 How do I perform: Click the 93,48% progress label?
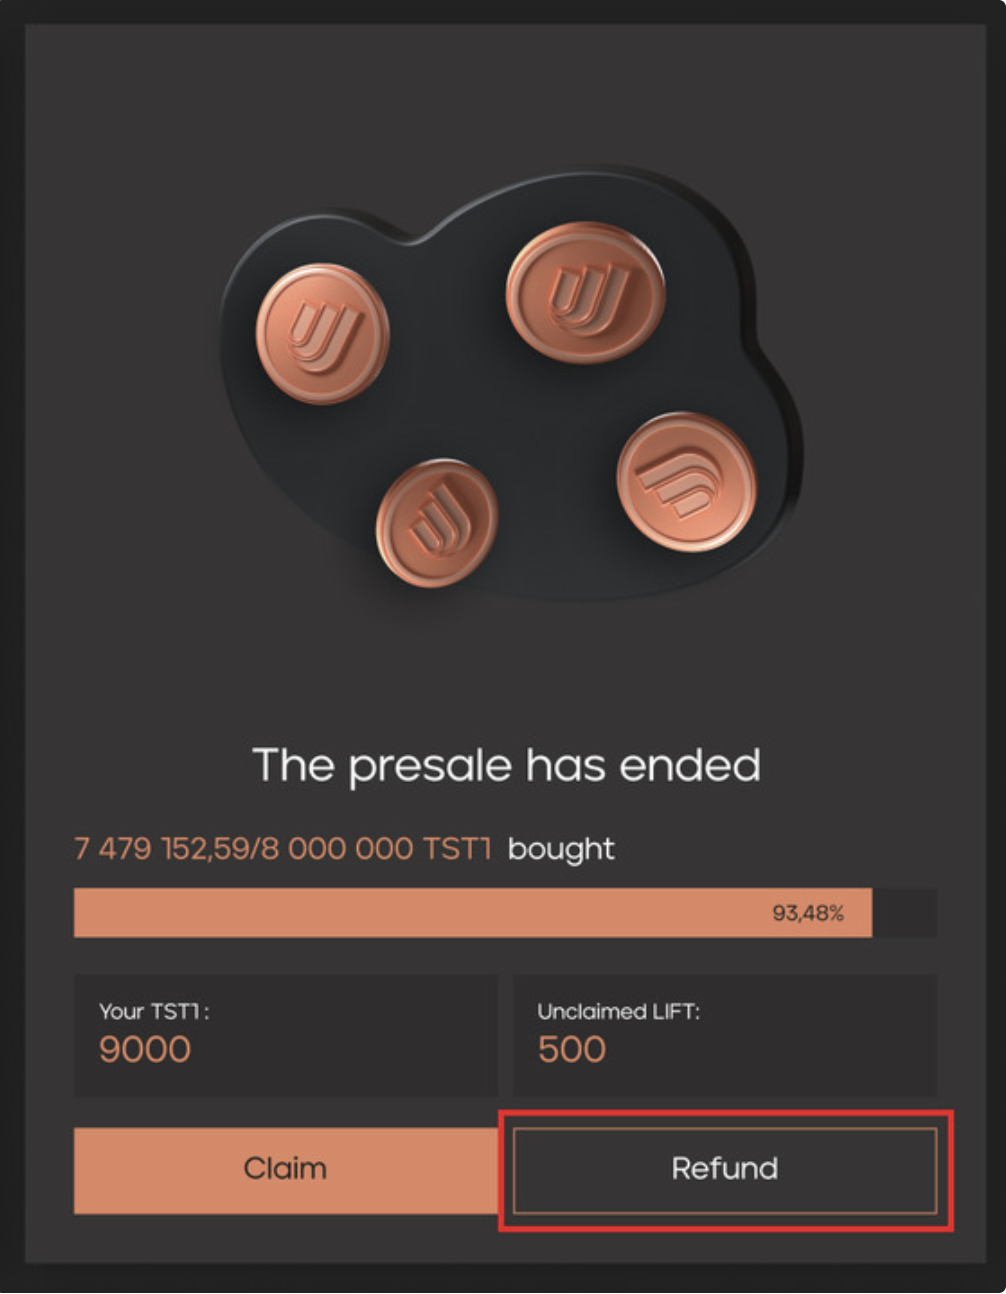(808, 913)
